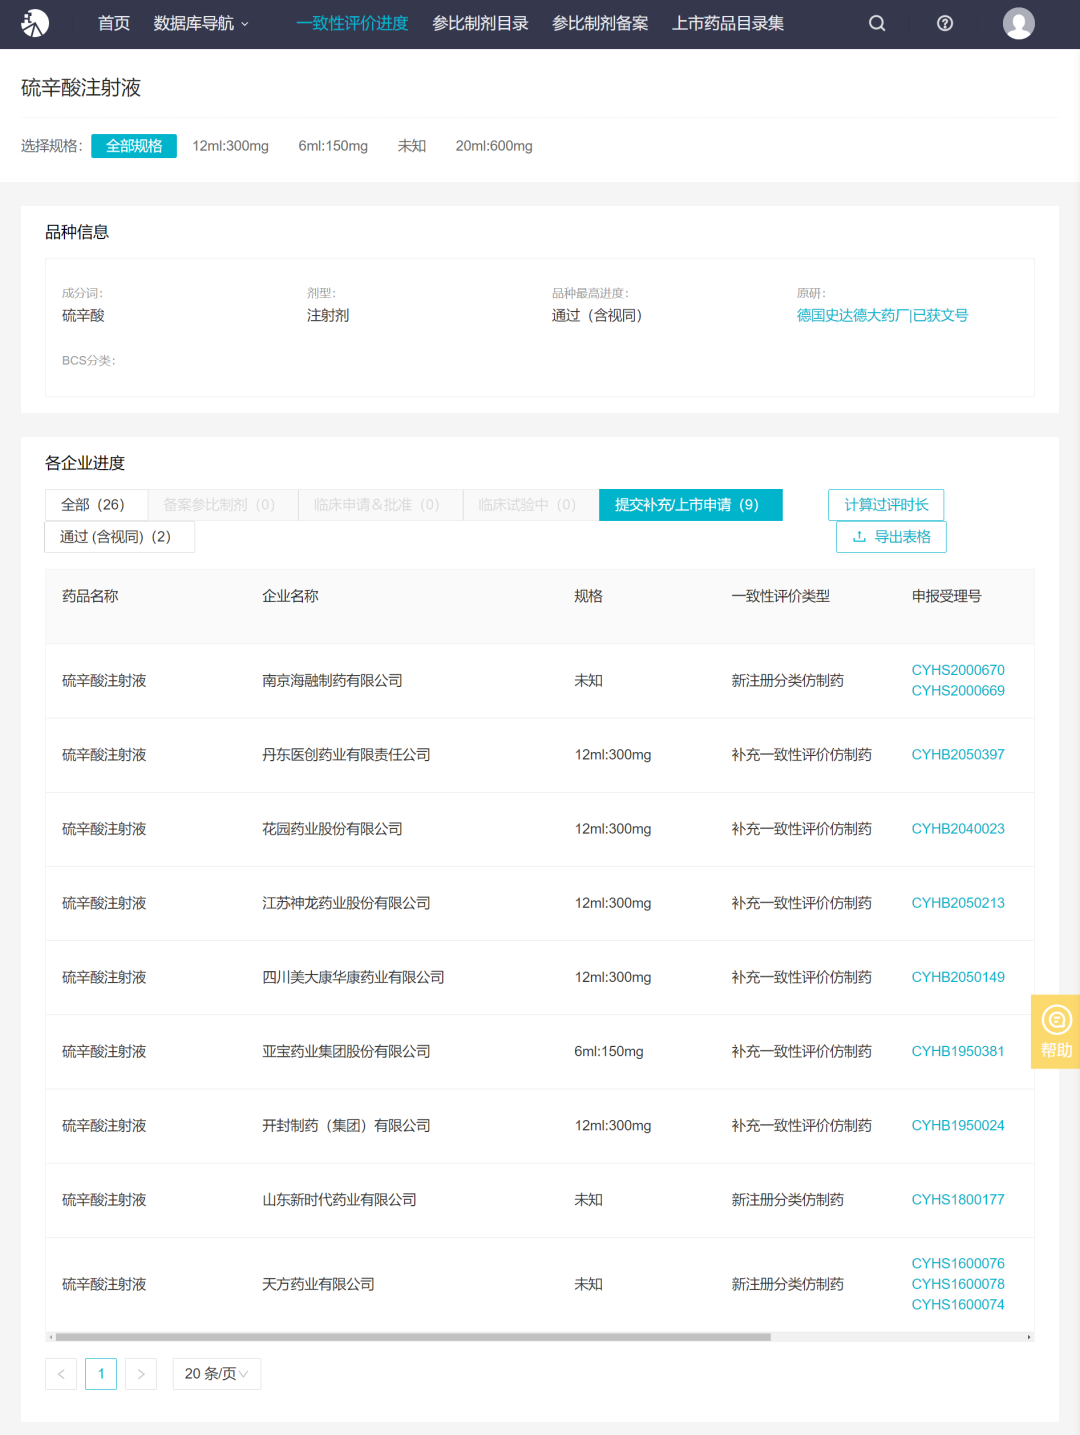Select 亚宝药业集团股份有限公司 cell
Image resolution: width=1080 pixels, height=1435 pixels.
pos(346,1051)
